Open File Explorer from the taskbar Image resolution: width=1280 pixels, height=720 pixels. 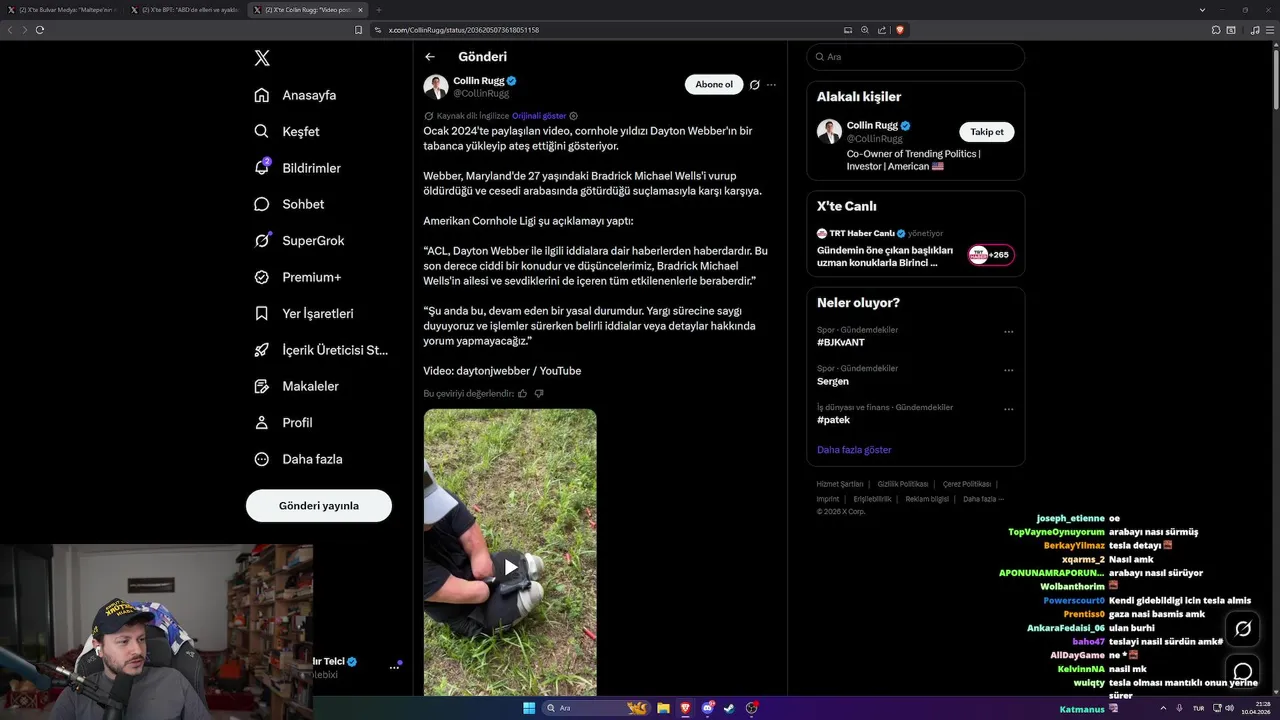click(x=663, y=708)
